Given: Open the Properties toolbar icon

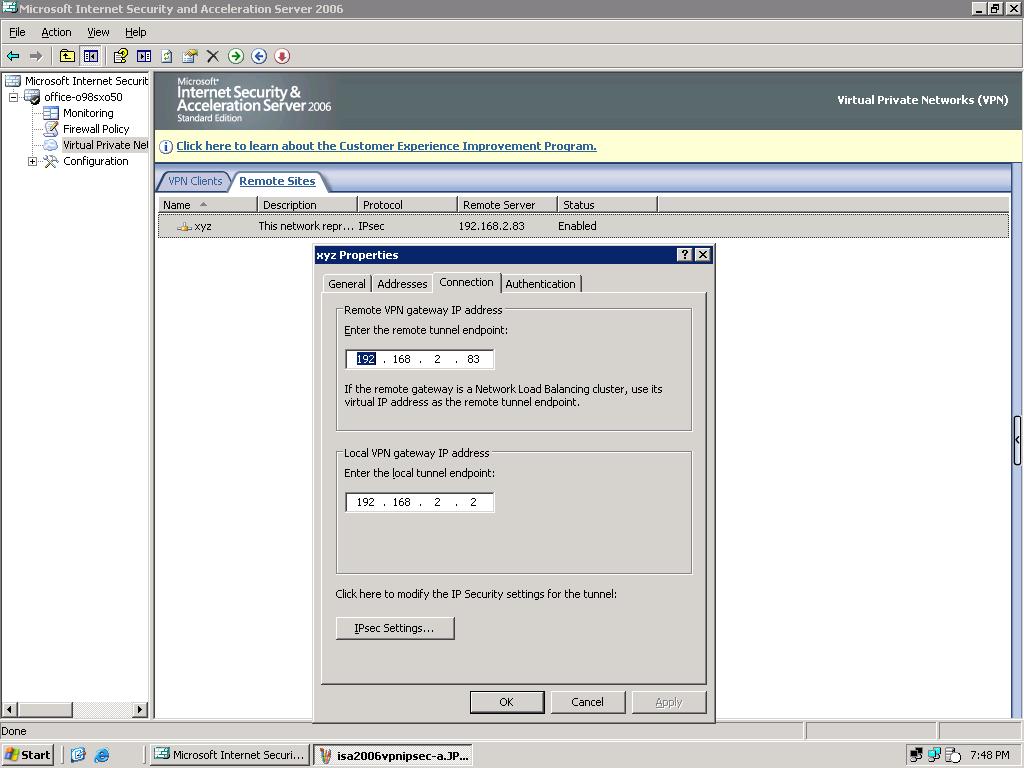Looking at the screenshot, I should 190,56.
